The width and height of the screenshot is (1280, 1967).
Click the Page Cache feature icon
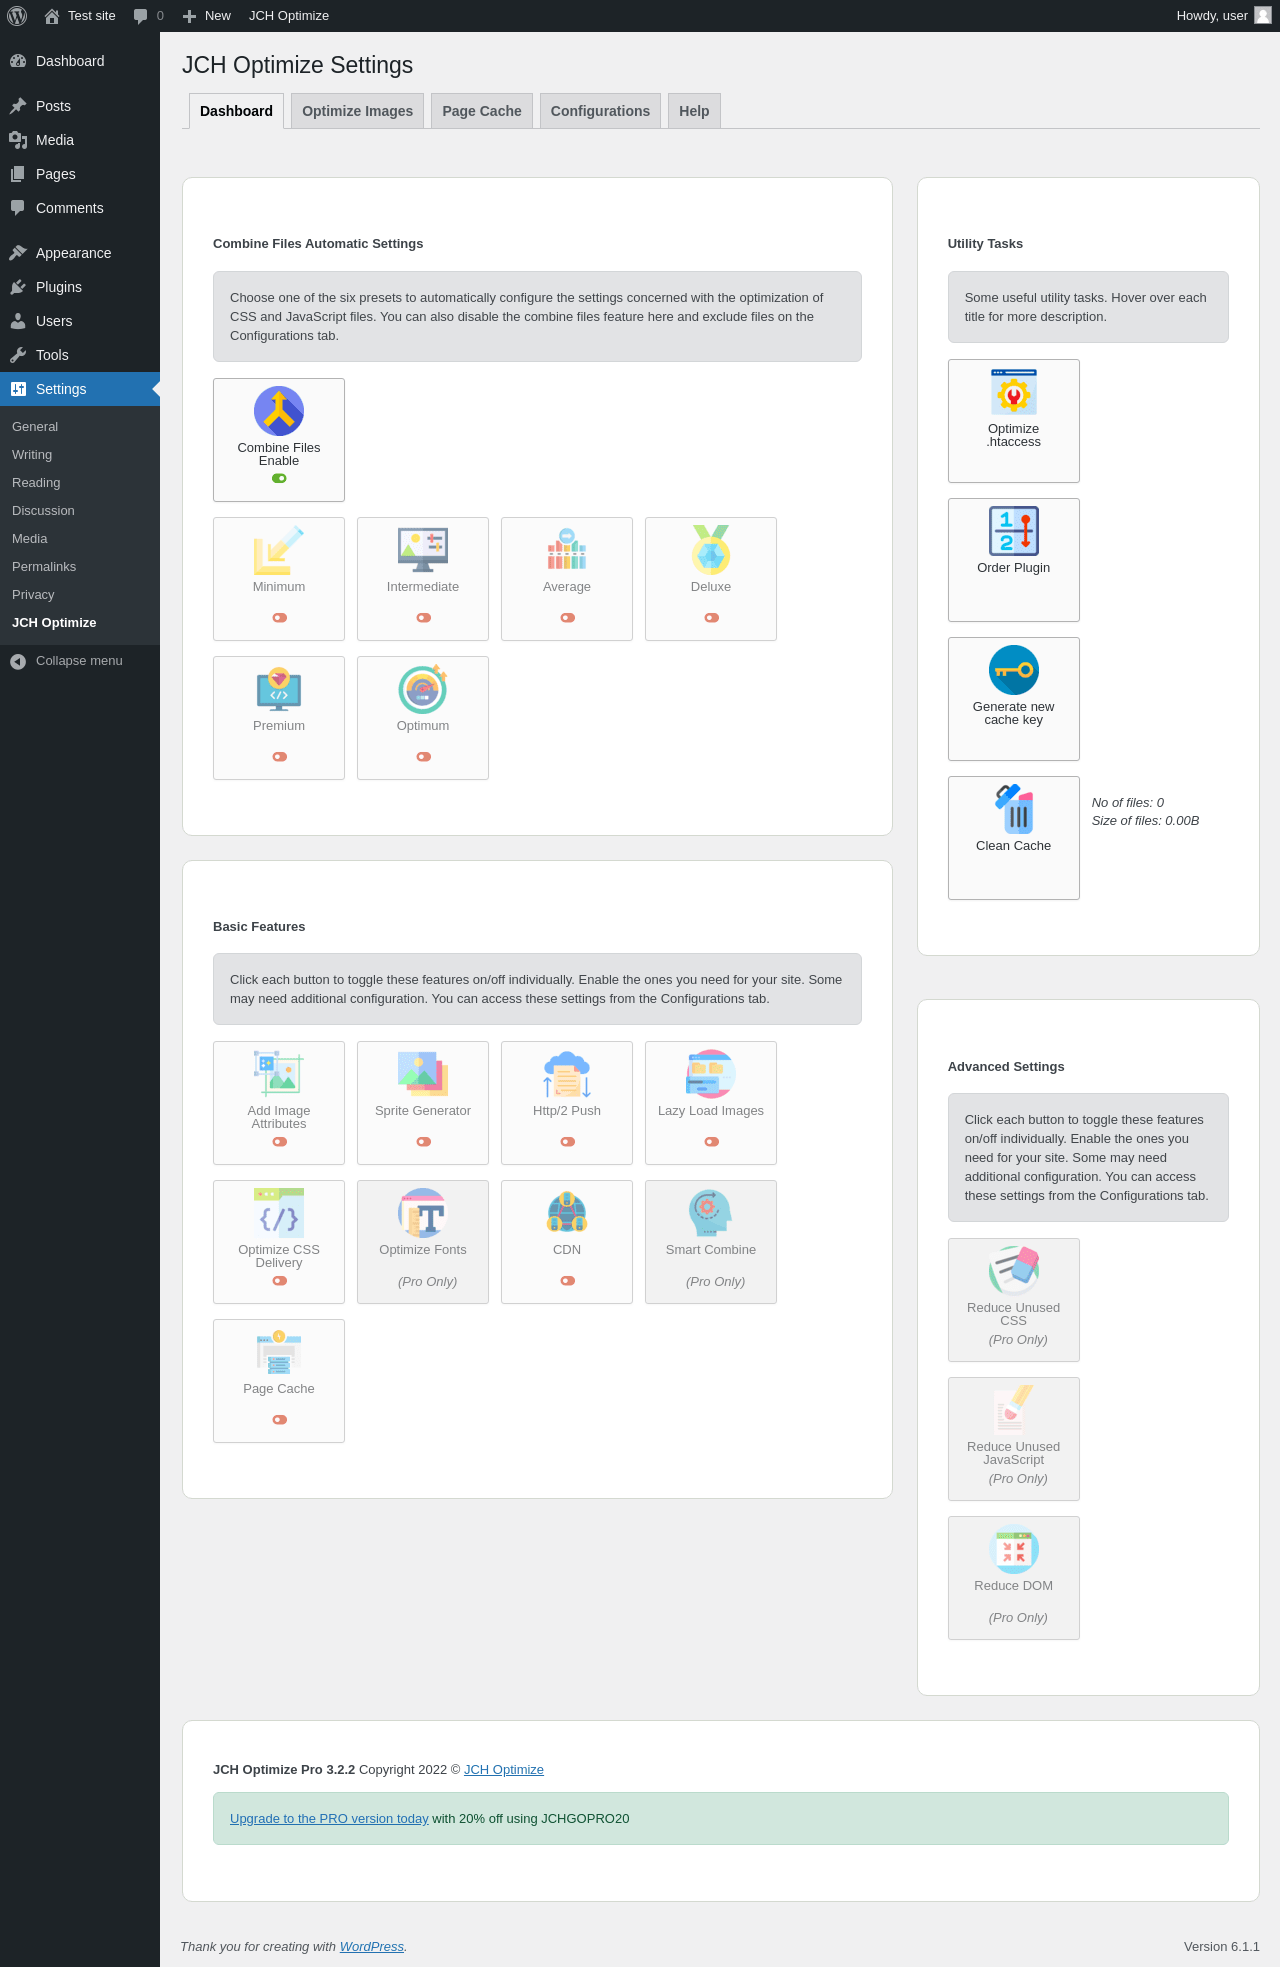point(279,1352)
